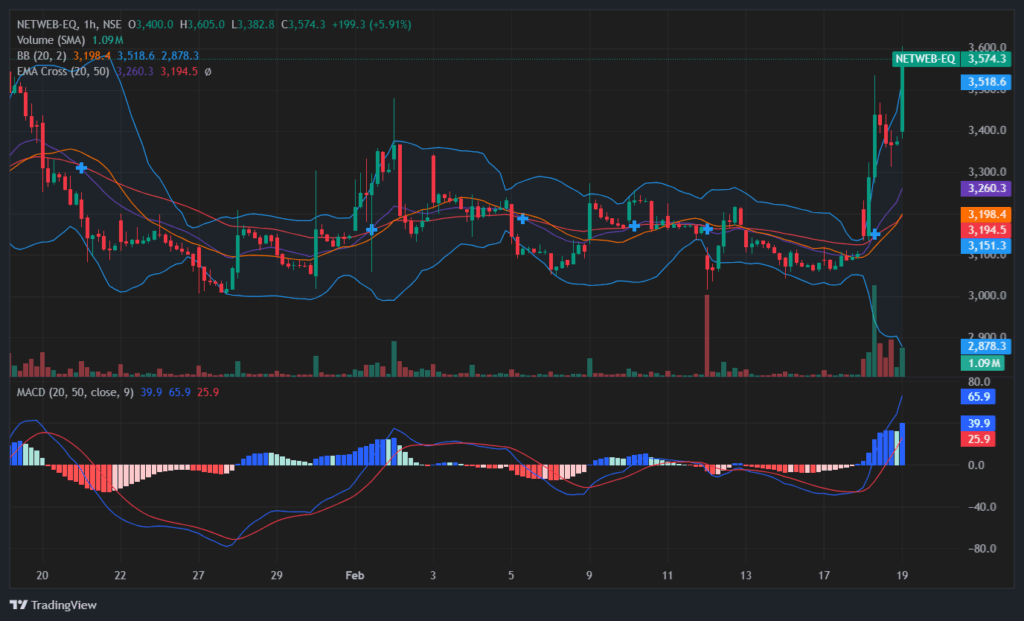1024x621 pixels.
Task: Click the TradingView logo
Action: [53, 605]
